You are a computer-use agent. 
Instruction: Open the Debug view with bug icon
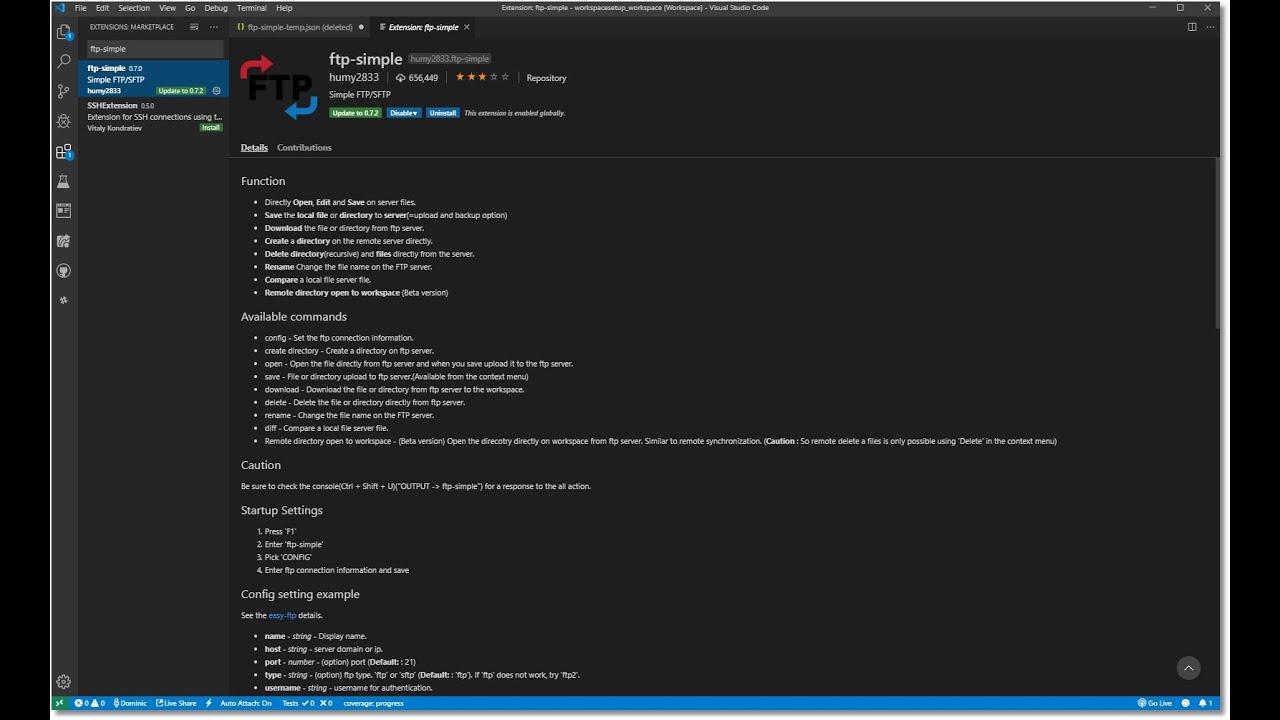[64, 121]
